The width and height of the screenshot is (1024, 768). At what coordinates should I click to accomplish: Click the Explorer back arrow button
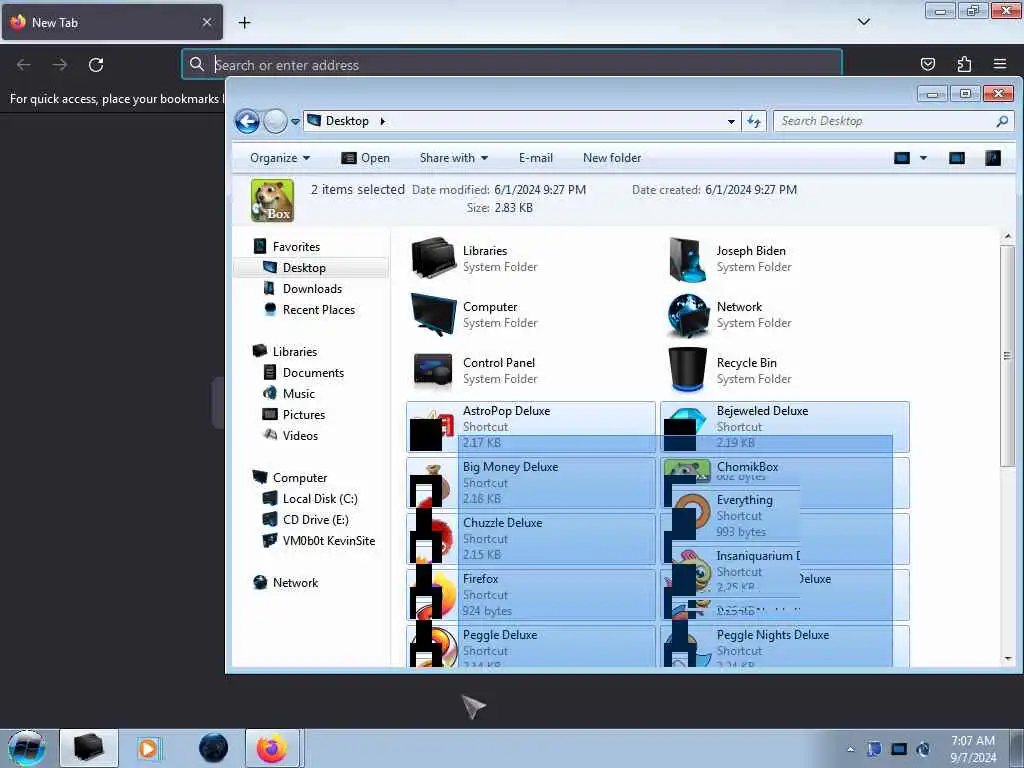click(x=247, y=121)
